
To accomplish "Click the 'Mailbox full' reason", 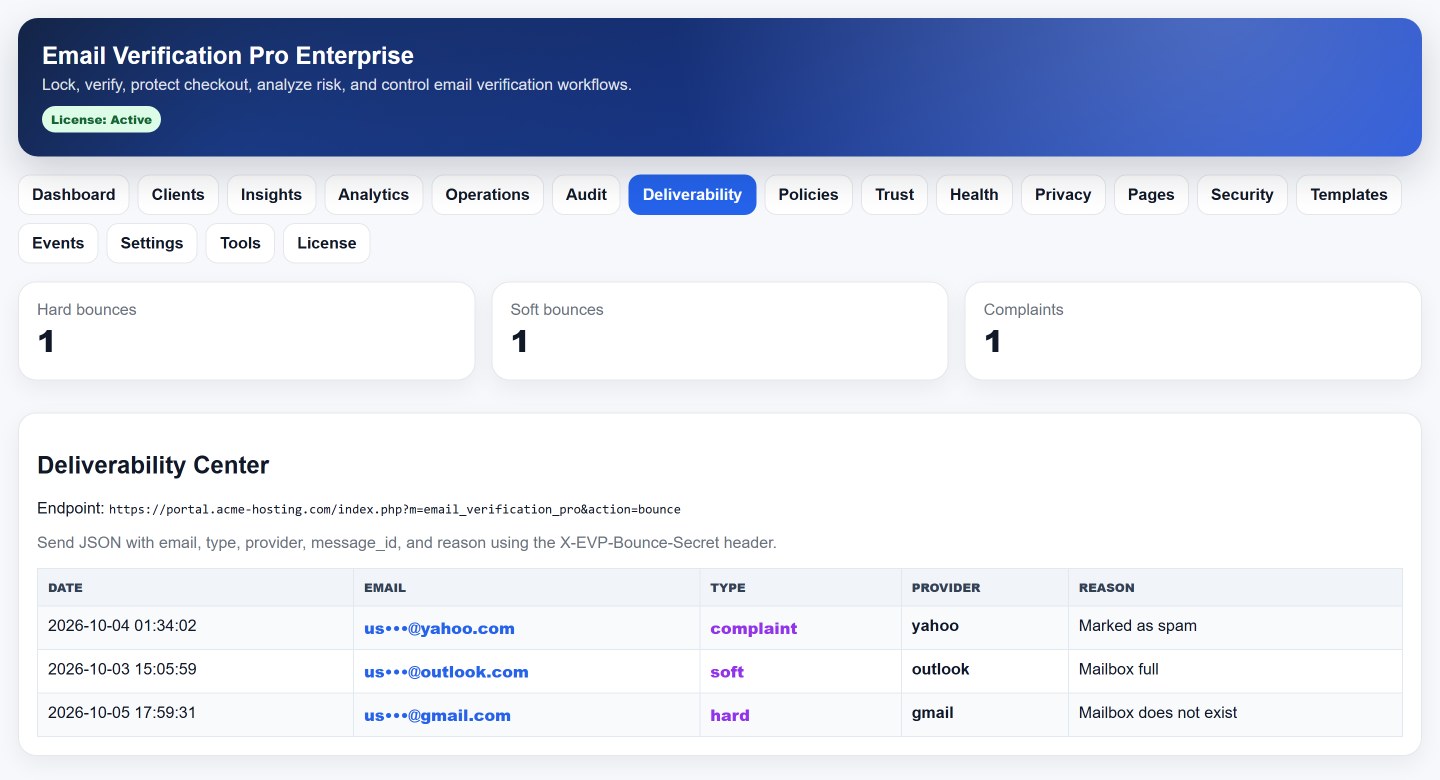I will coord(1119,669).
